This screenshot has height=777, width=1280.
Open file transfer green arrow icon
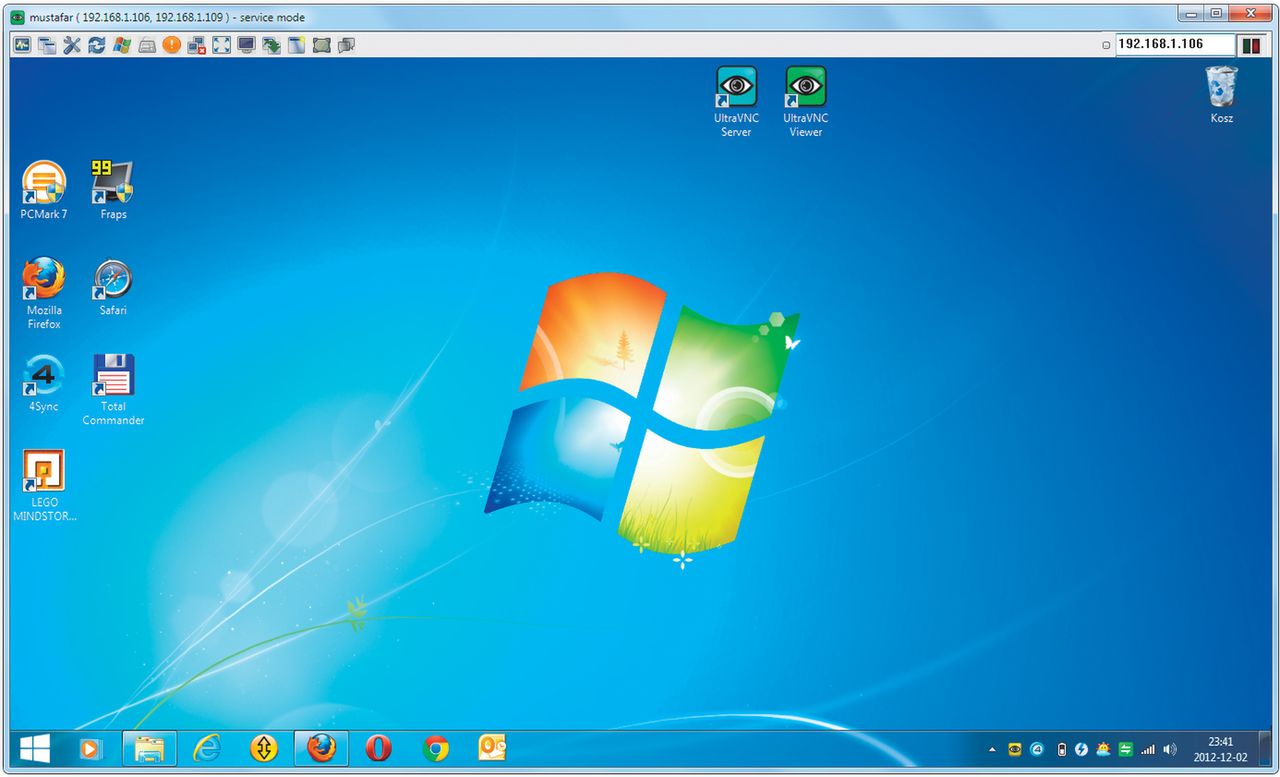point(271,45)
